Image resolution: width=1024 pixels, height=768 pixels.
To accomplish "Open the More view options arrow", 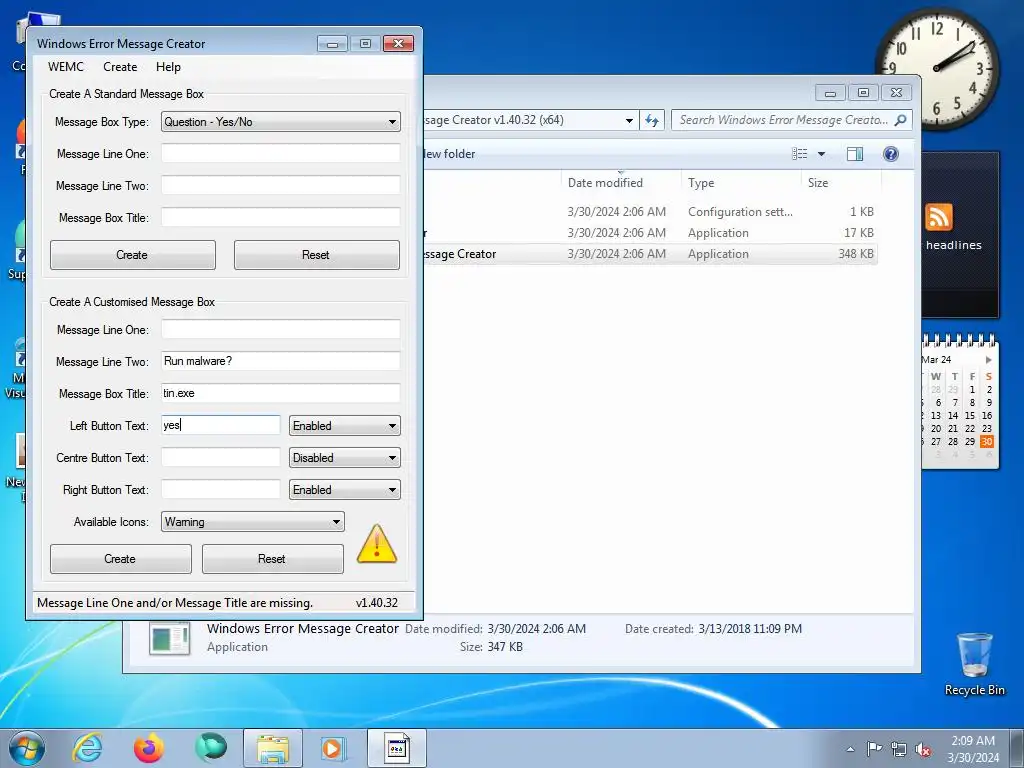I will coord(822,154).
